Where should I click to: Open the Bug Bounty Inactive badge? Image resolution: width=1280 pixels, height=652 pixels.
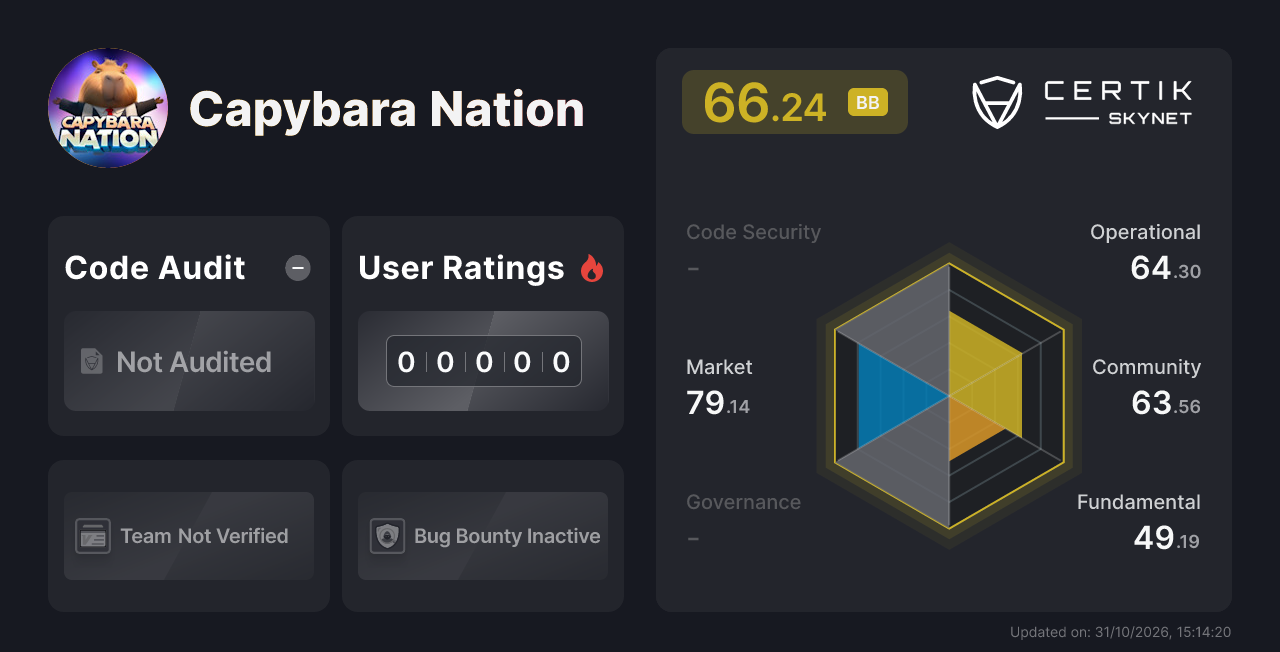[x=483, y=536]
